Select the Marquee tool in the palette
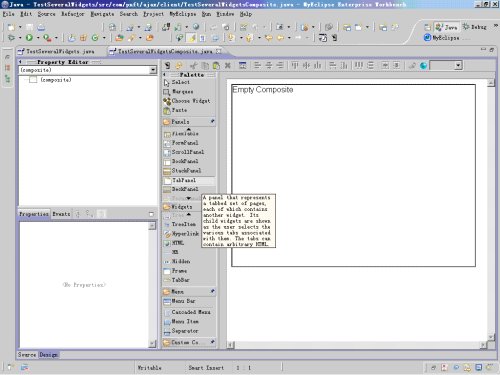This screenshot has width=500, height=375. click(x=178, y=91)
